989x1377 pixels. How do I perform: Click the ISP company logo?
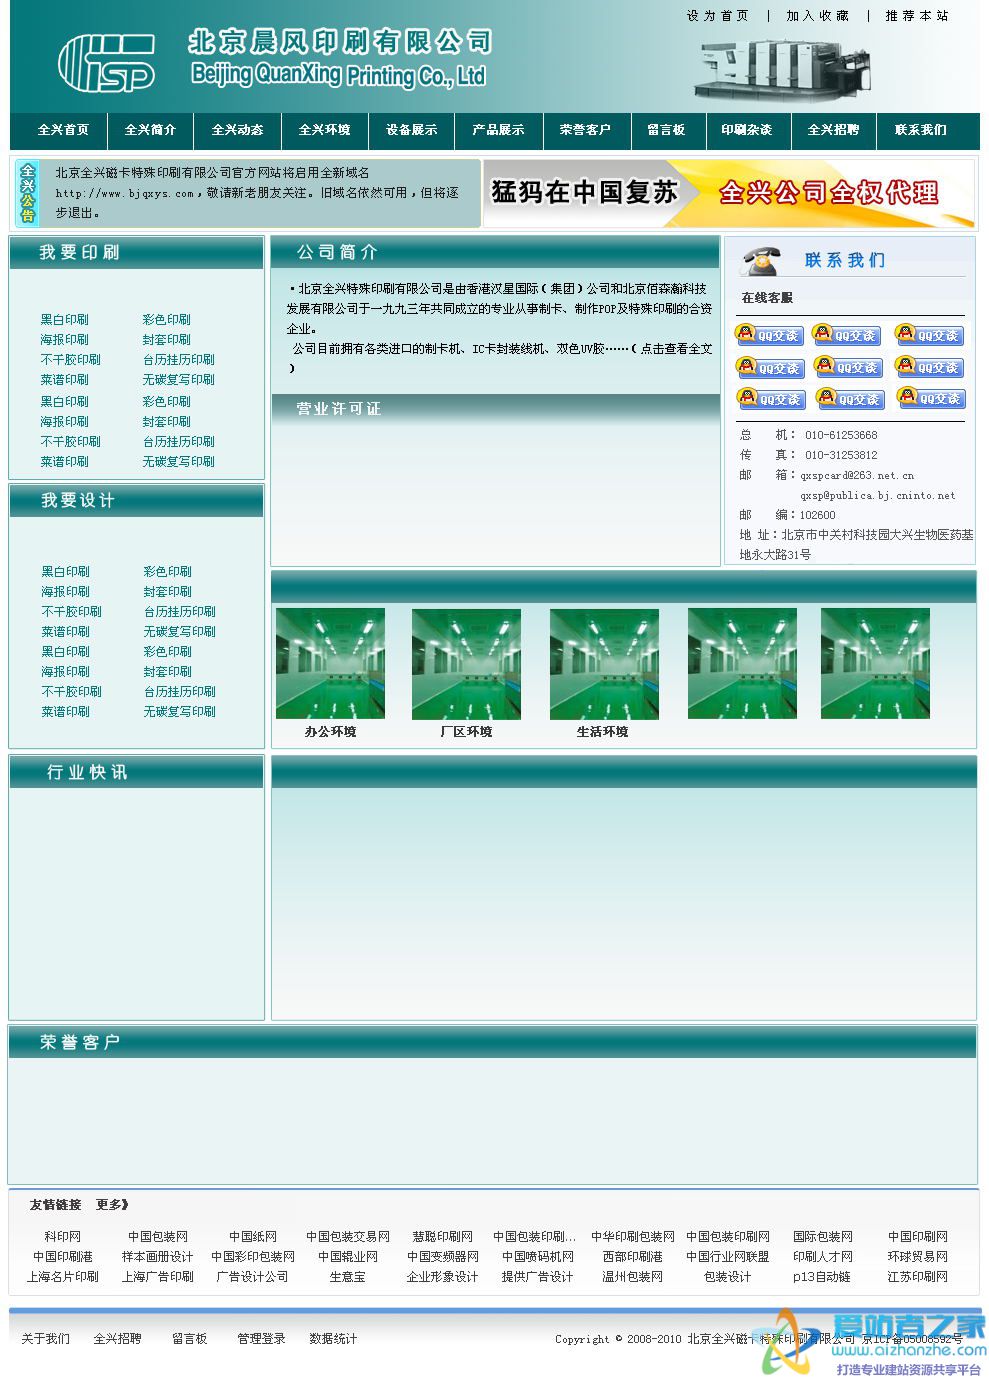tap(107, 63)
